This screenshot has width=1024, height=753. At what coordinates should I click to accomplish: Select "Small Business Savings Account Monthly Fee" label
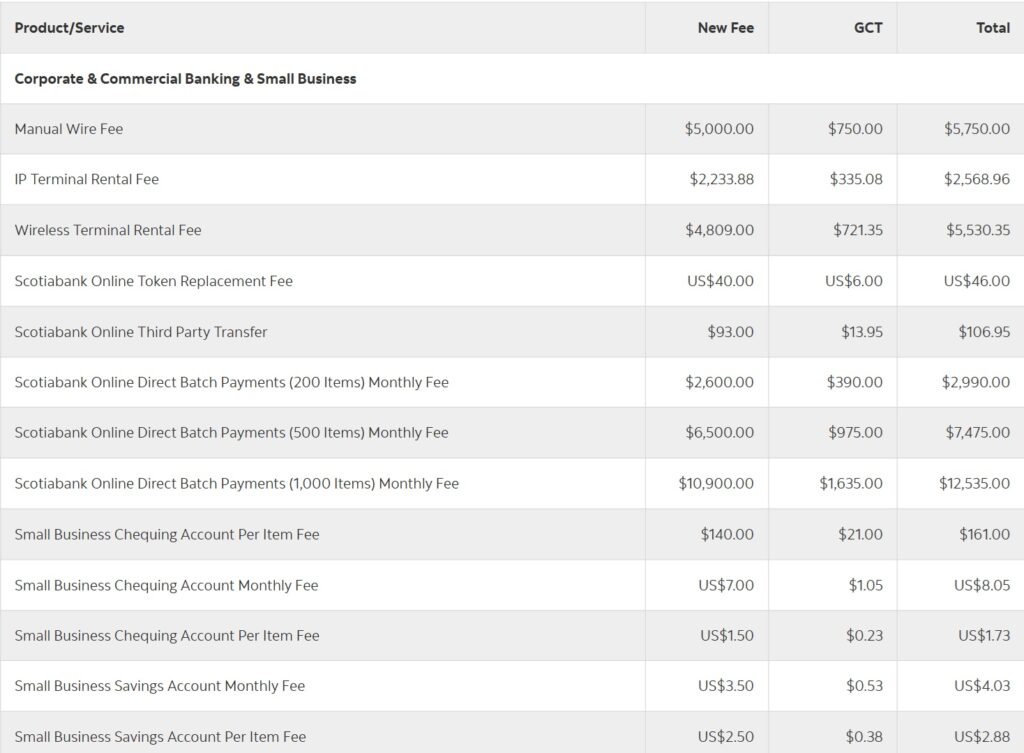point(160,686)
